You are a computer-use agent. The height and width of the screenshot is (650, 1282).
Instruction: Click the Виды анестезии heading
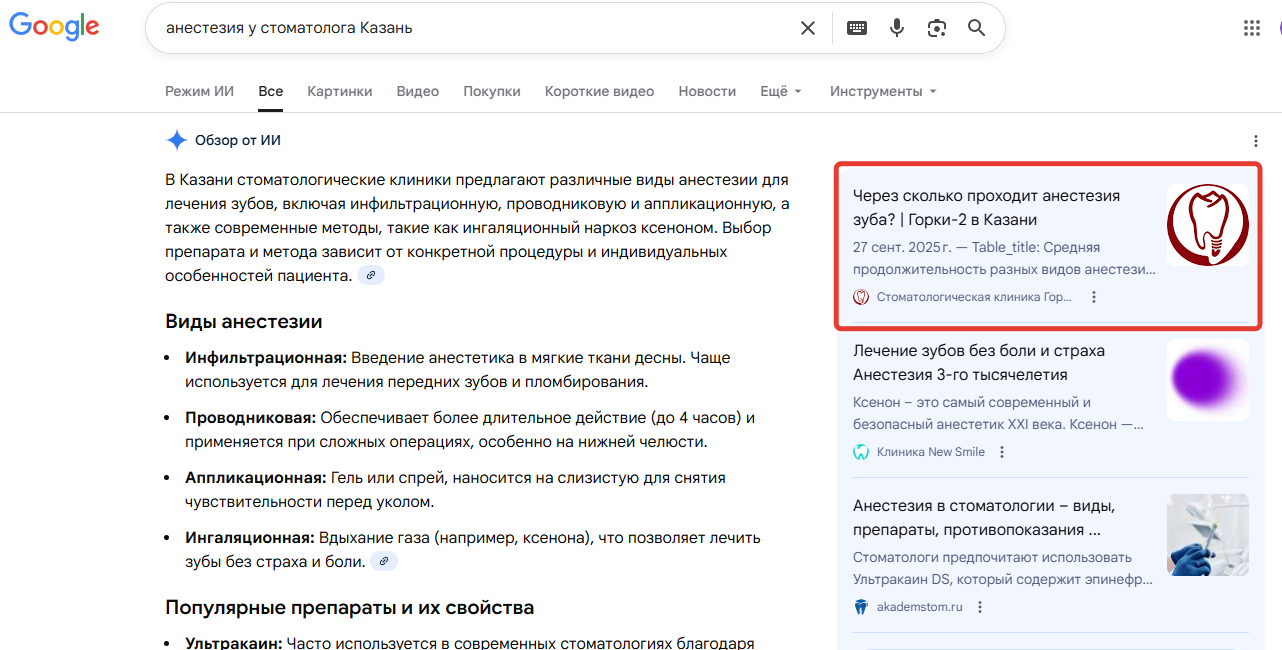point(244,321)
